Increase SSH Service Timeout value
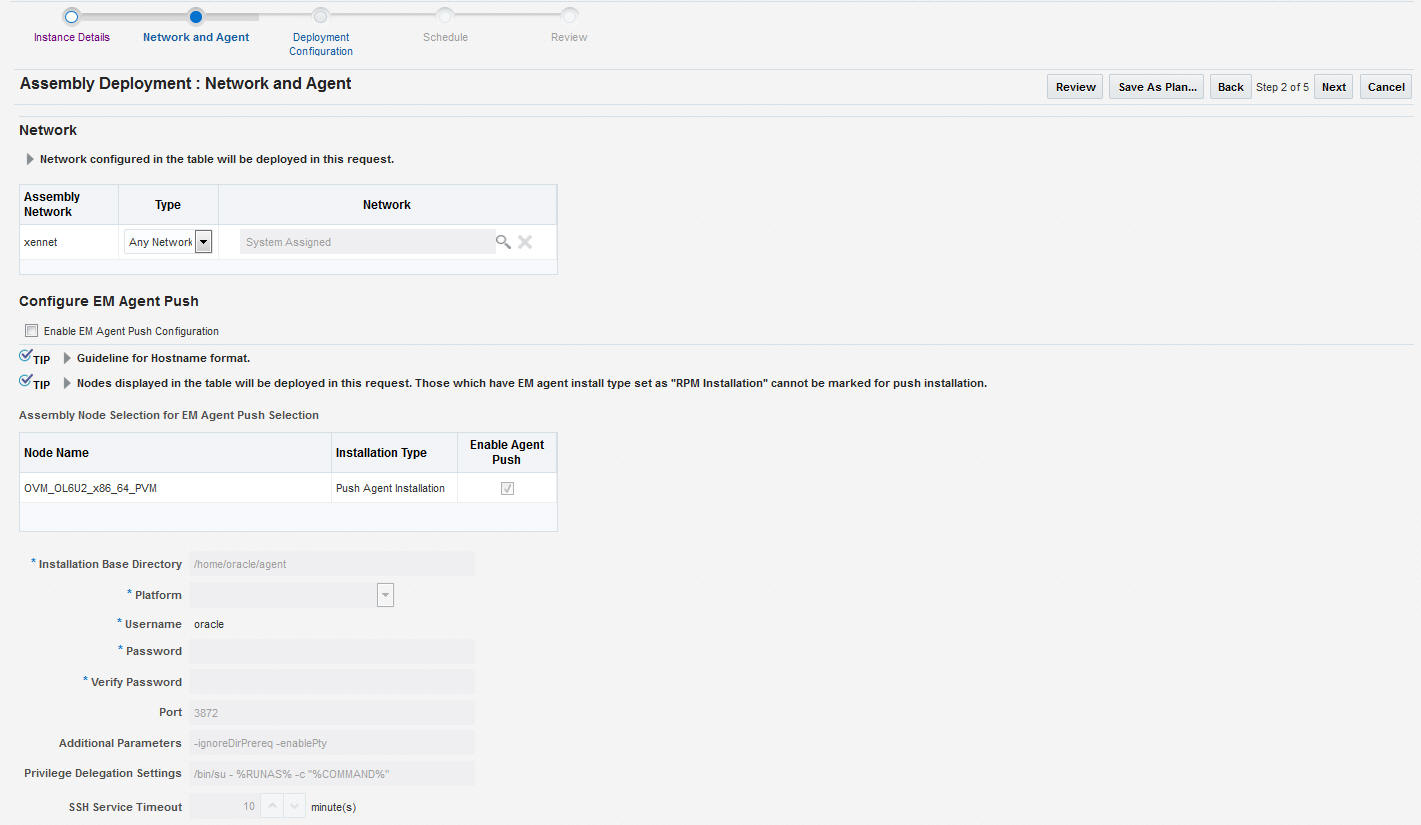Screen dimensions: 1421x825 click(273, 806)
